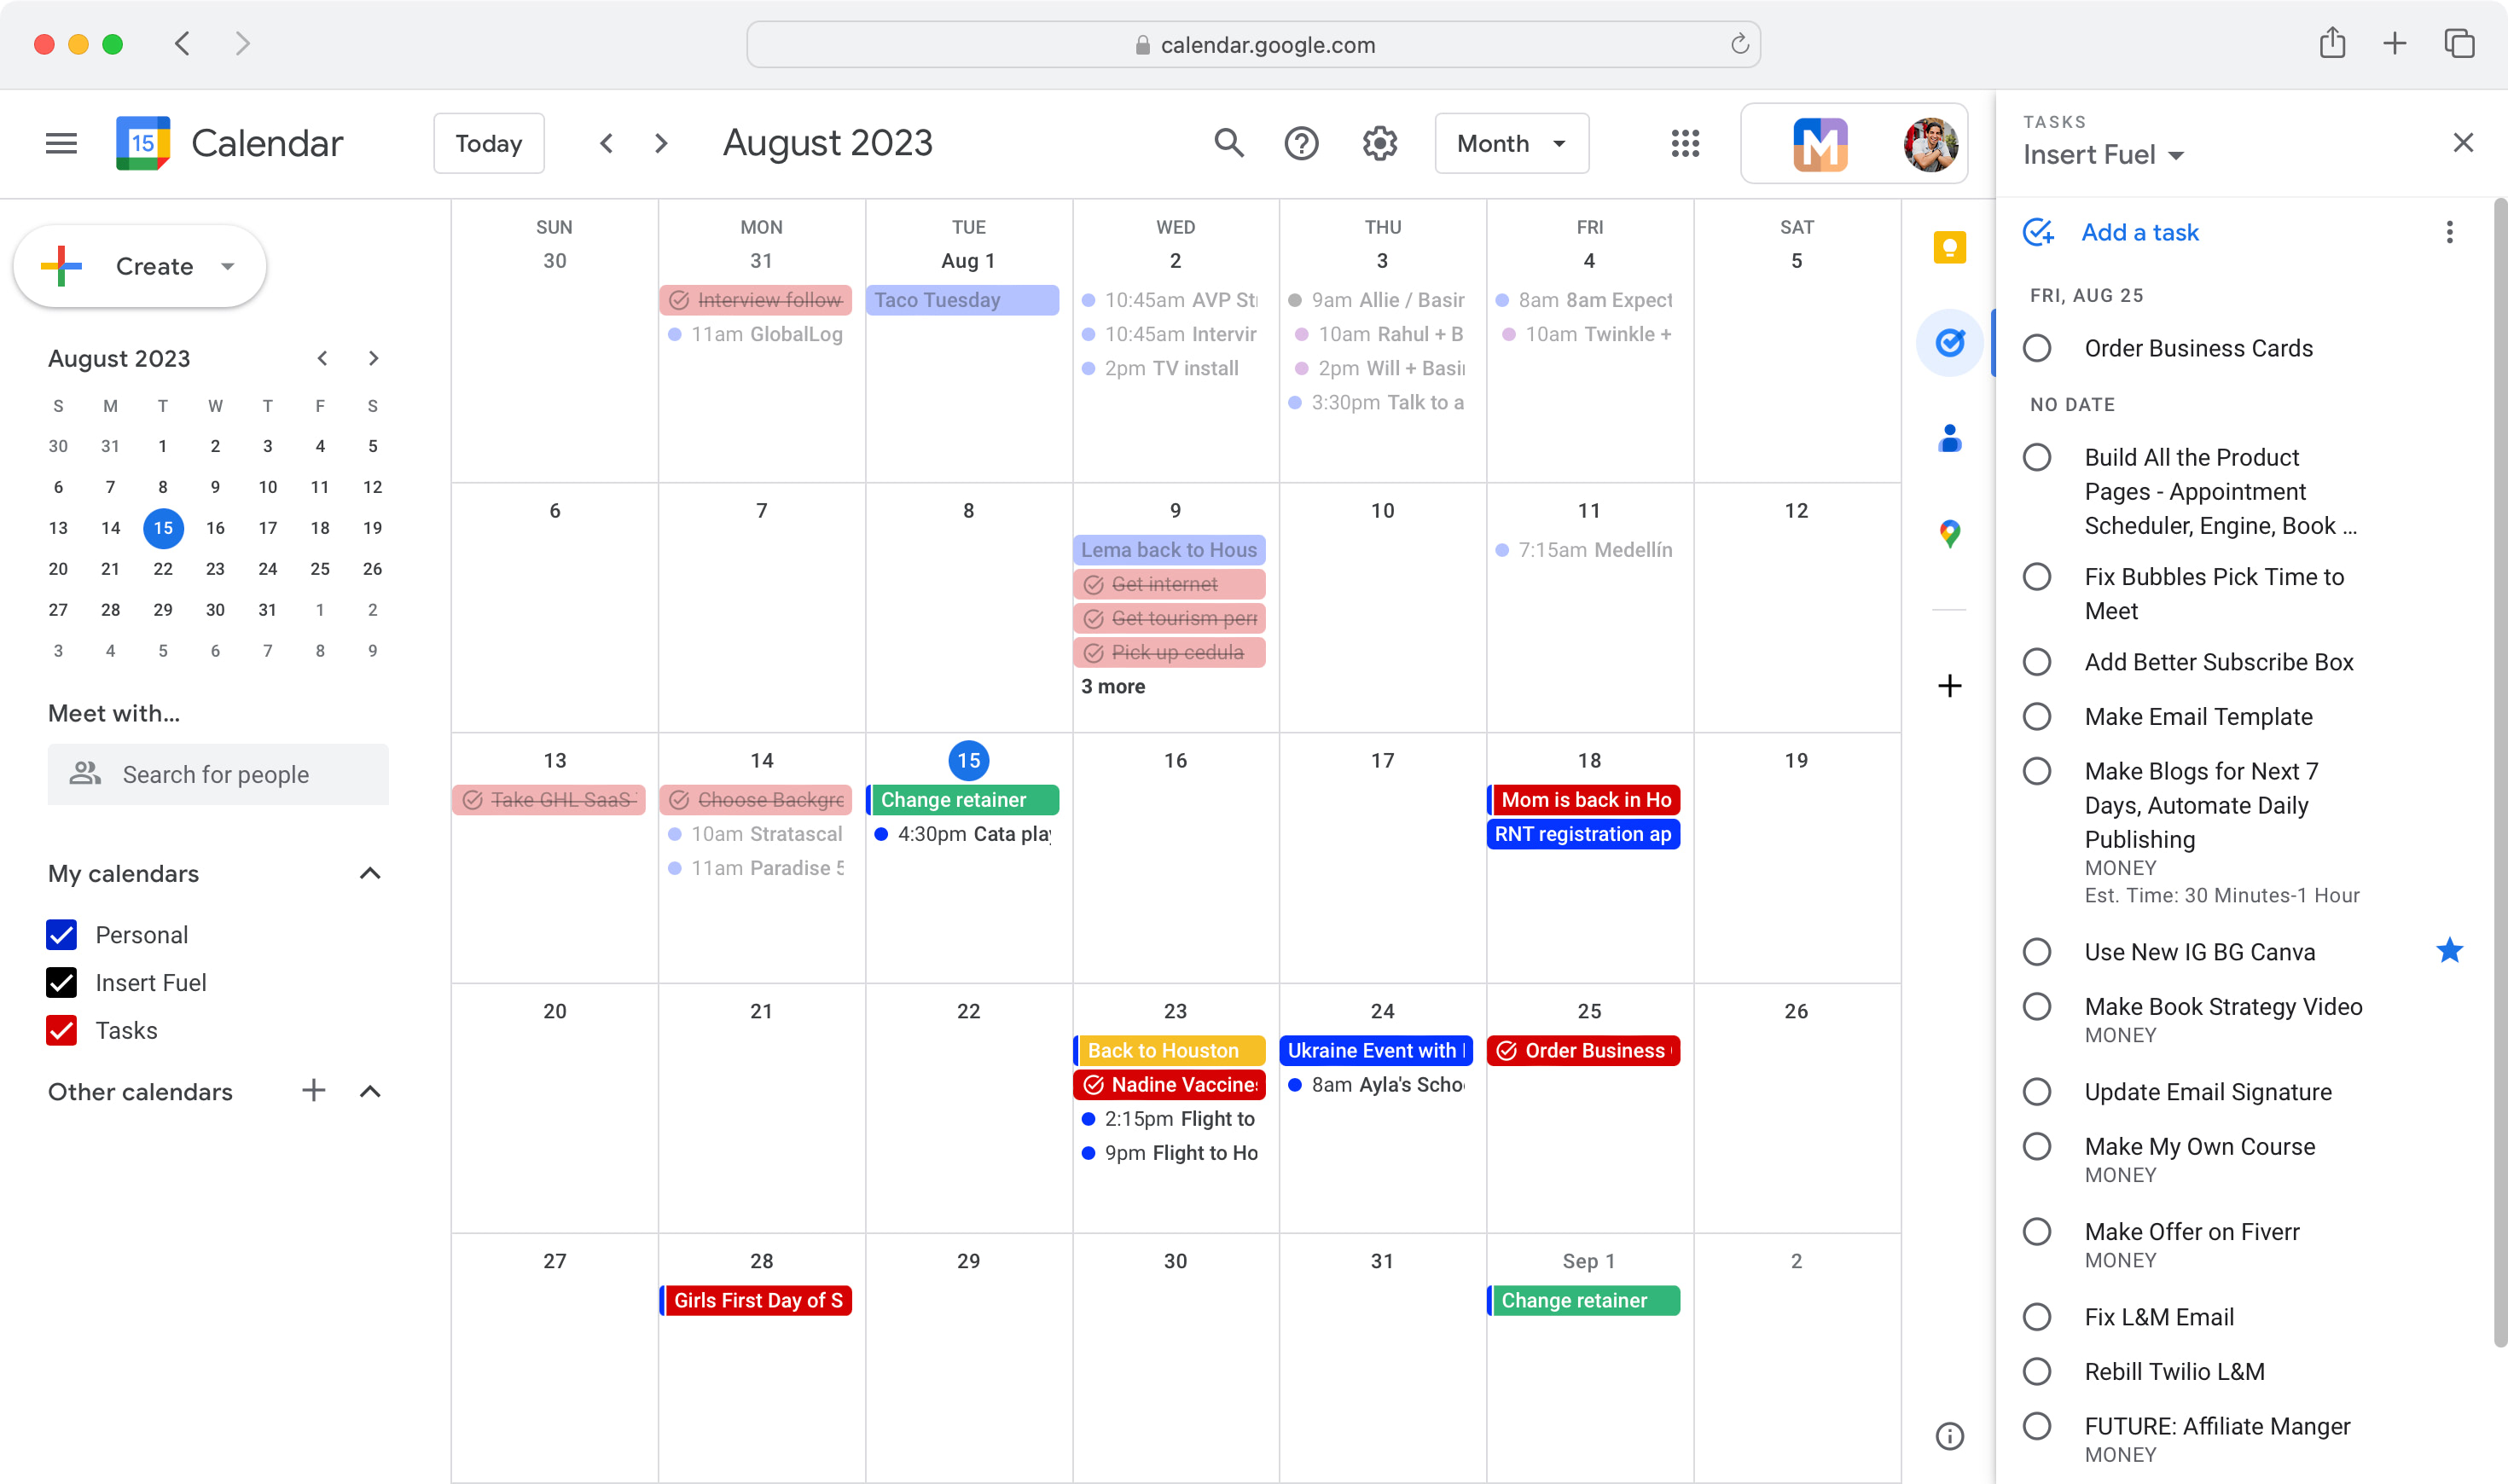This screenshot has width=2508, height=1484.
Task: Open the Maps icon in the sidebar
Action: (x=1949, y=532)
